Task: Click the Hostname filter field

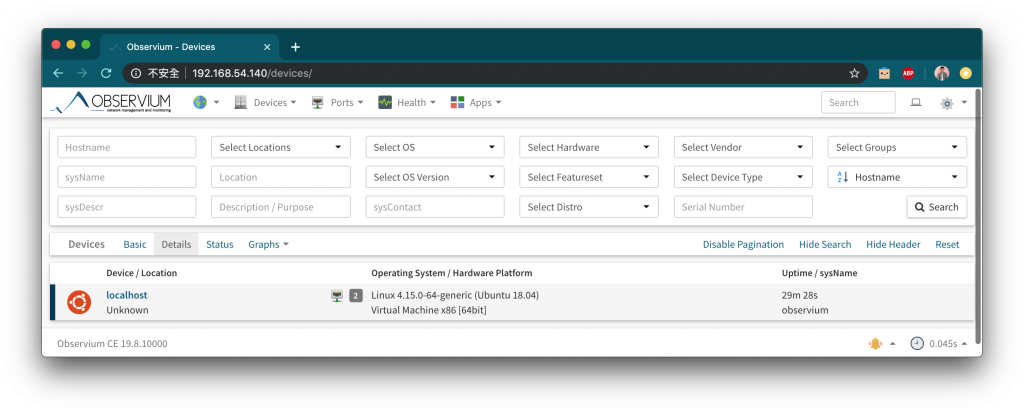Action: click(x=127, y=148)
